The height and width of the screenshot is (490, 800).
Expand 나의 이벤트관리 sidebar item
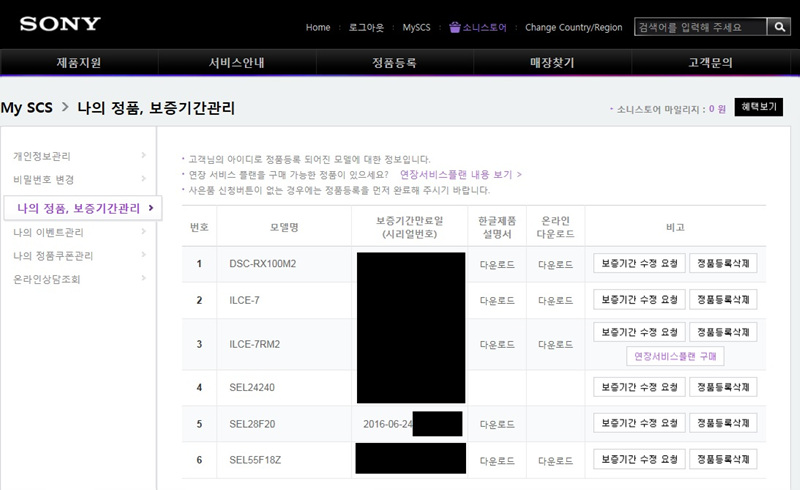click(x=78, y=232)
